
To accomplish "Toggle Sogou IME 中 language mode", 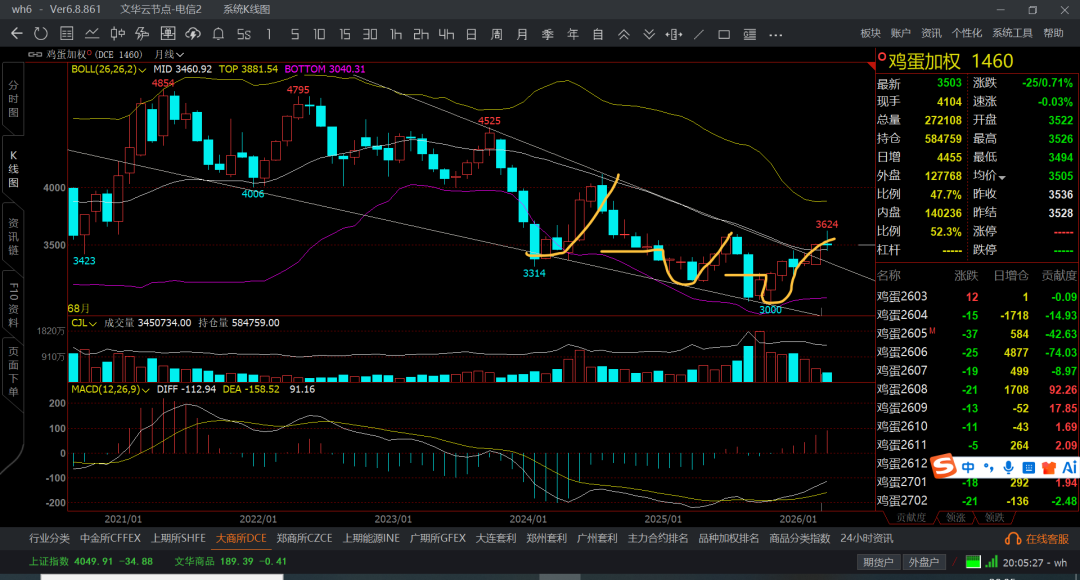I will (x=968, y=467).
